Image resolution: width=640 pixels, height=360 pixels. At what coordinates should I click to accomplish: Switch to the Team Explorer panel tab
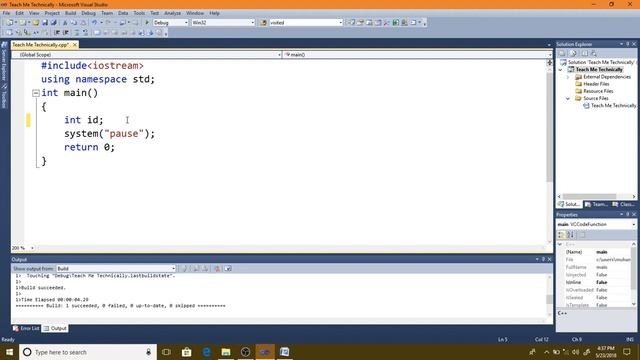(x=596, y=204)
